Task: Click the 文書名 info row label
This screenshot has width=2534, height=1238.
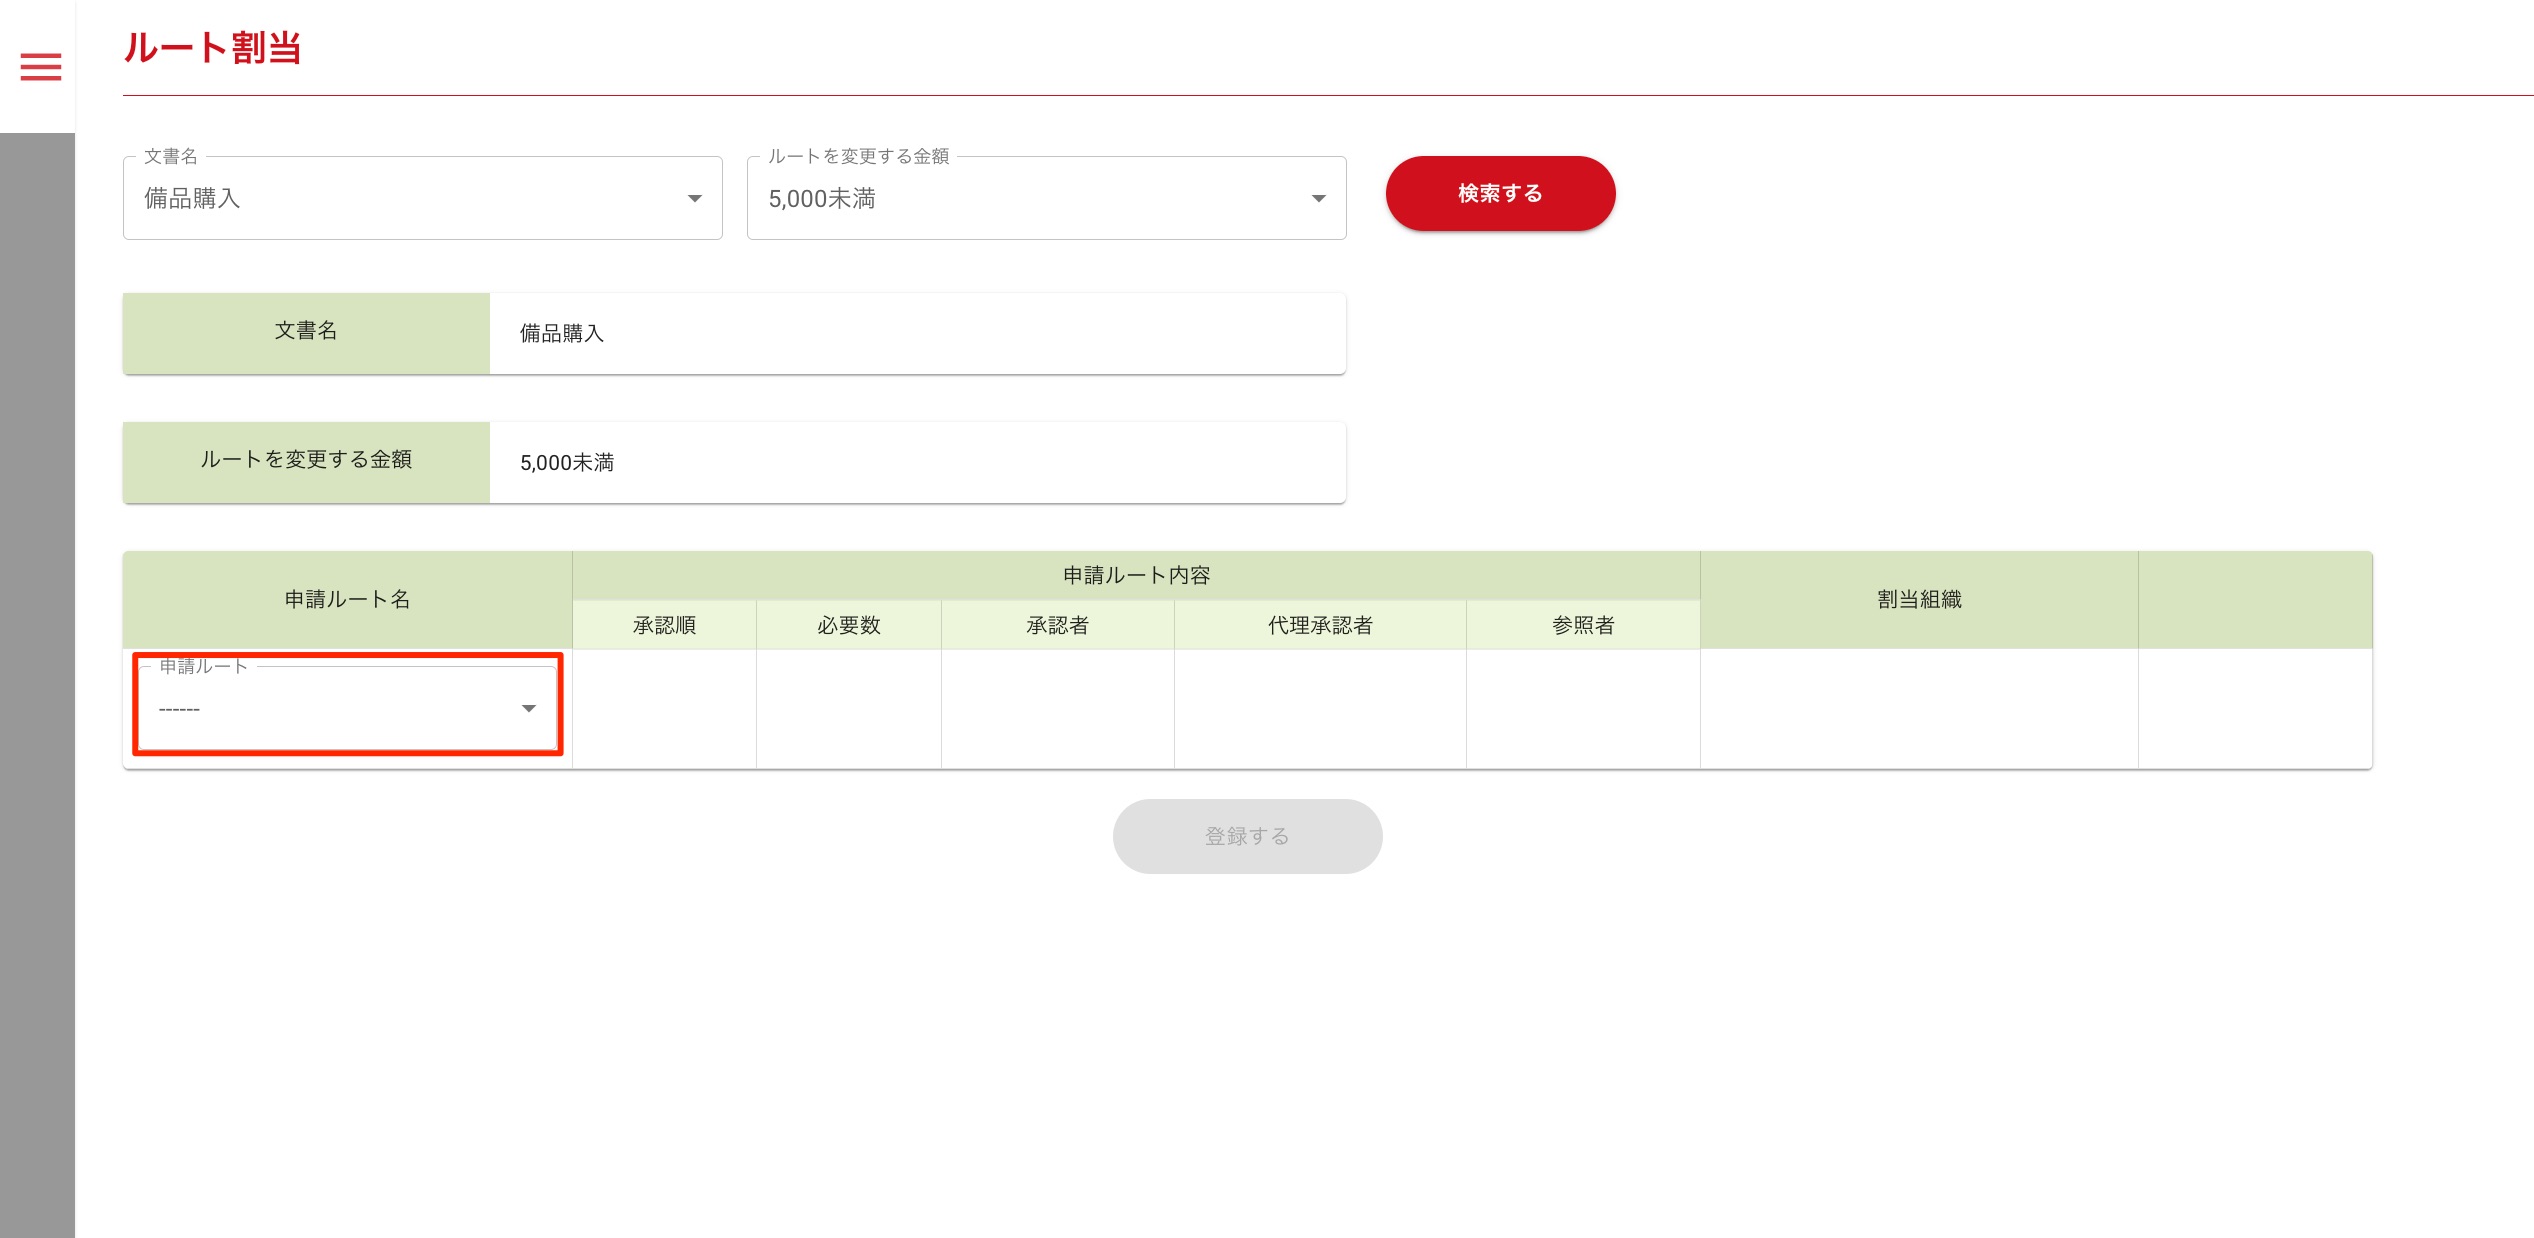Action: click(306, 331)
